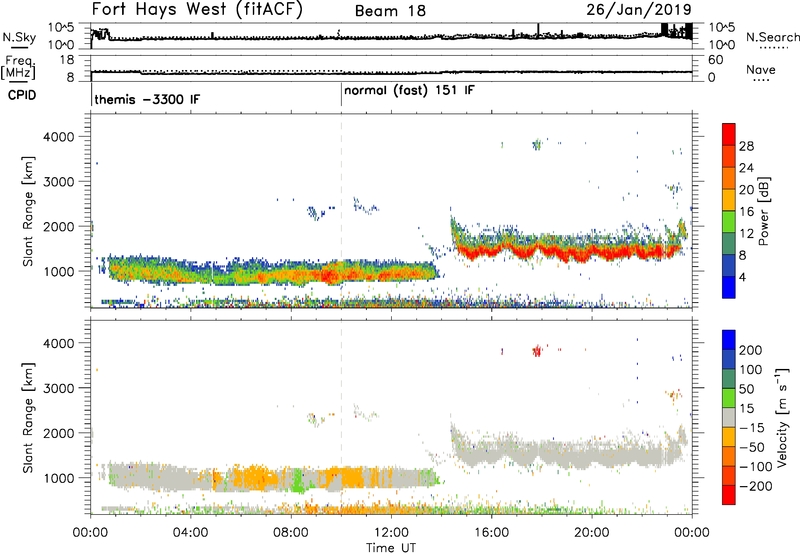
Task: Pick the green Velocity segment between 15 and 50
Action: 729,398
